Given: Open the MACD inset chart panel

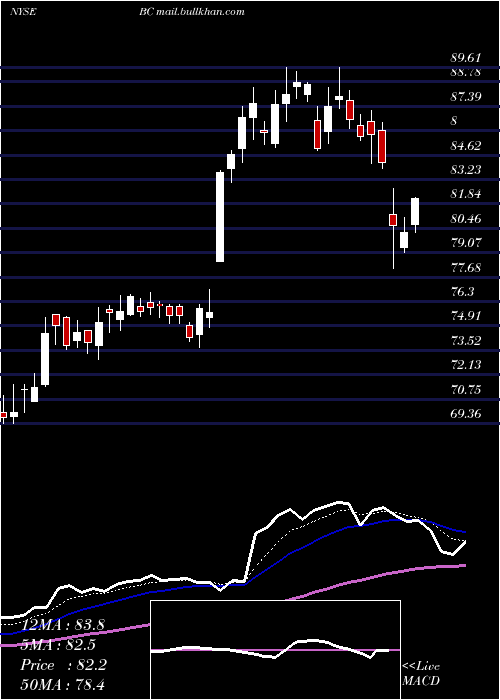Looking at the screenshot, I should point(275,650).
